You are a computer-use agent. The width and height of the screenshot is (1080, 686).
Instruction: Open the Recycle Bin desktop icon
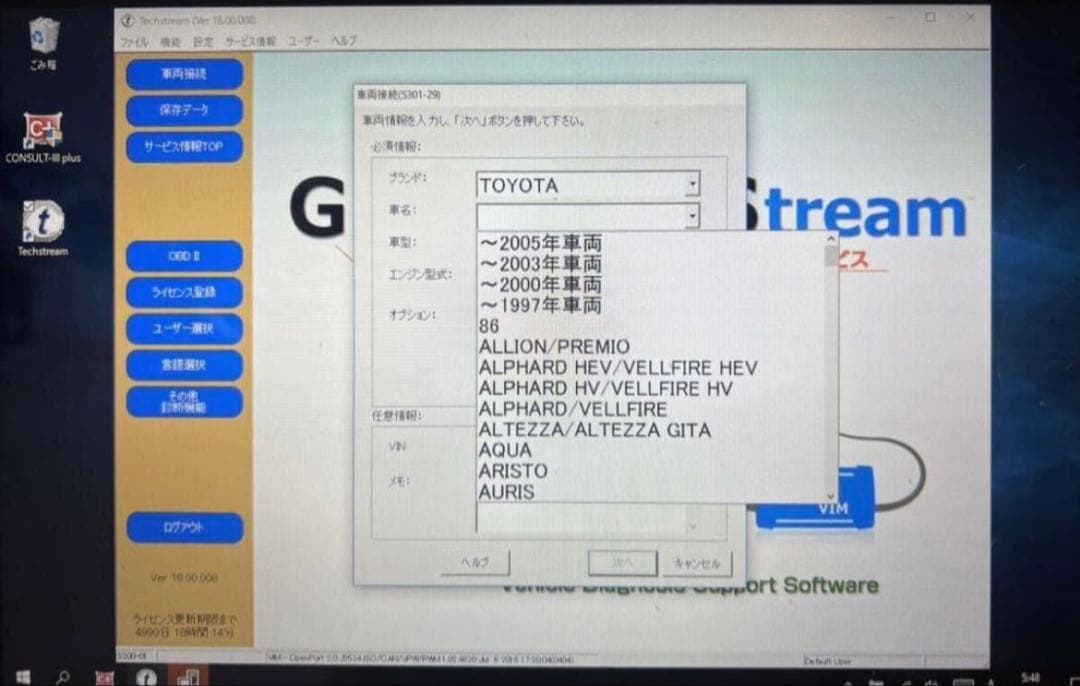click(x=43, y=37)
